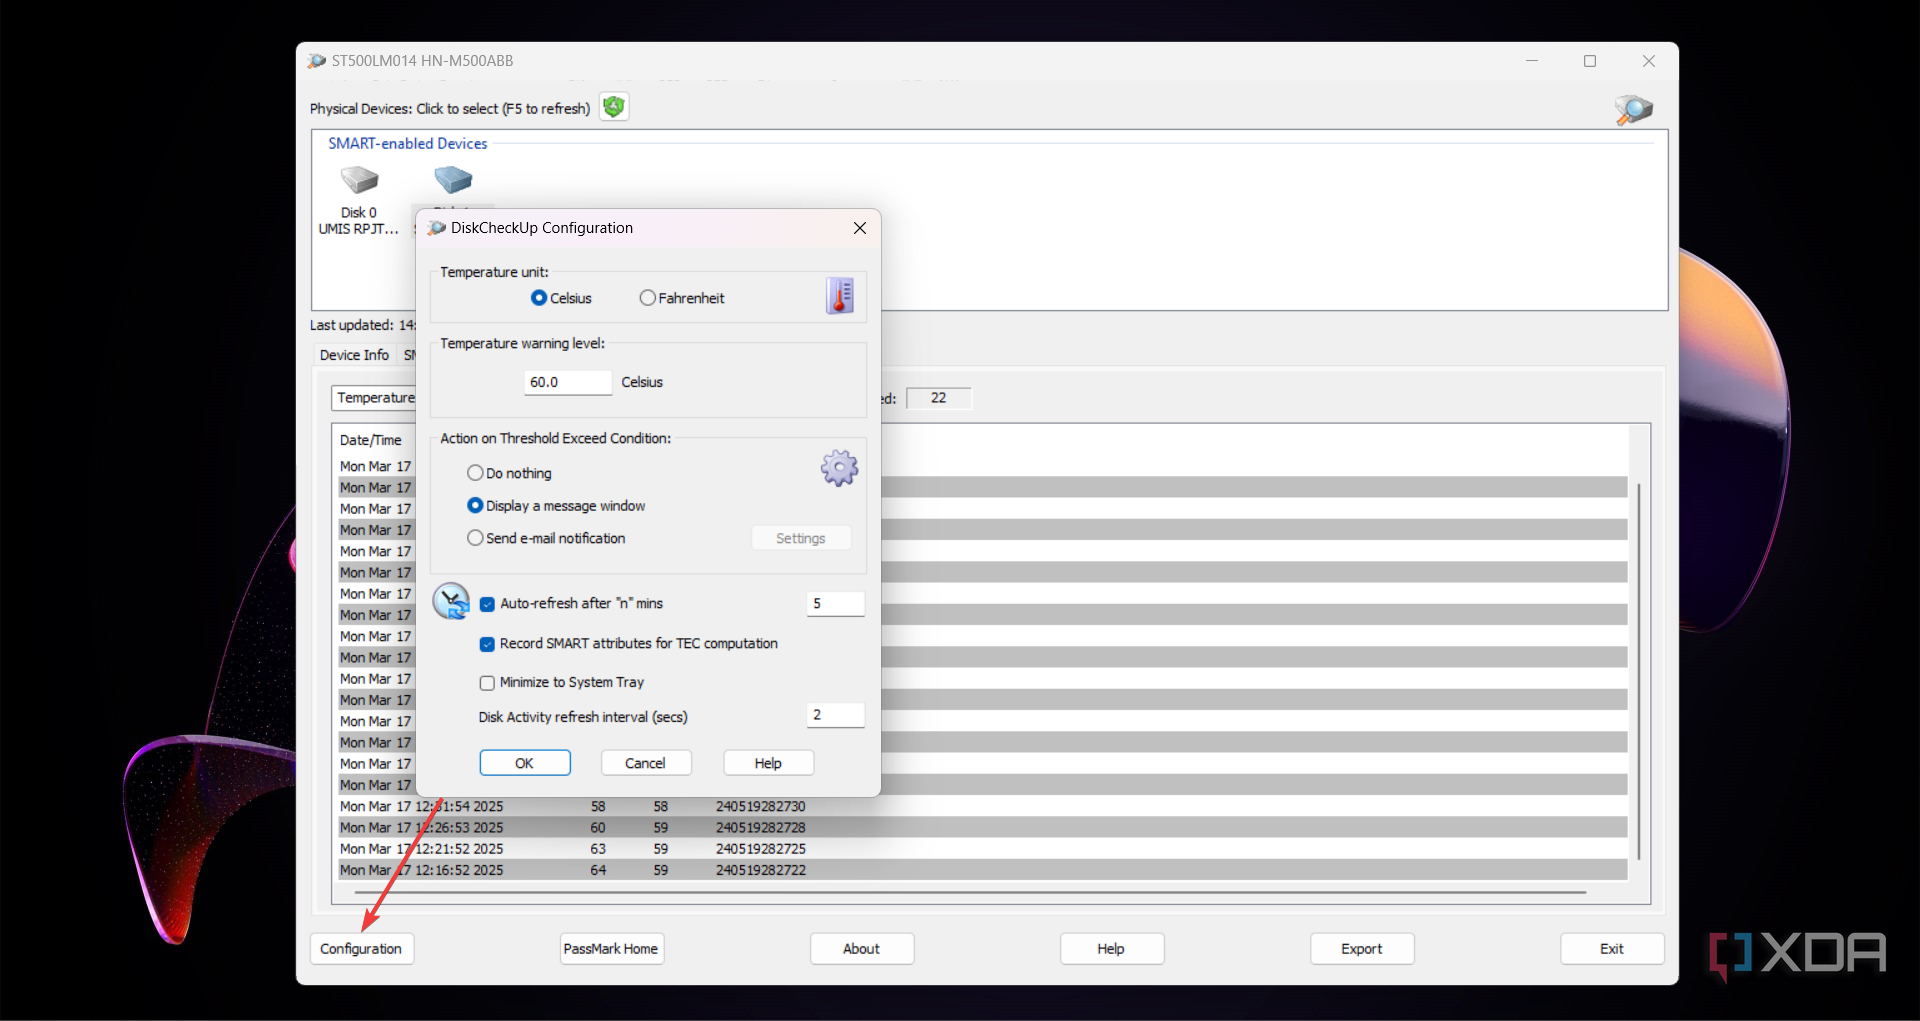Click the vertical scrollbar of the history list
1920x1021 pixels.
point(1639,670)
